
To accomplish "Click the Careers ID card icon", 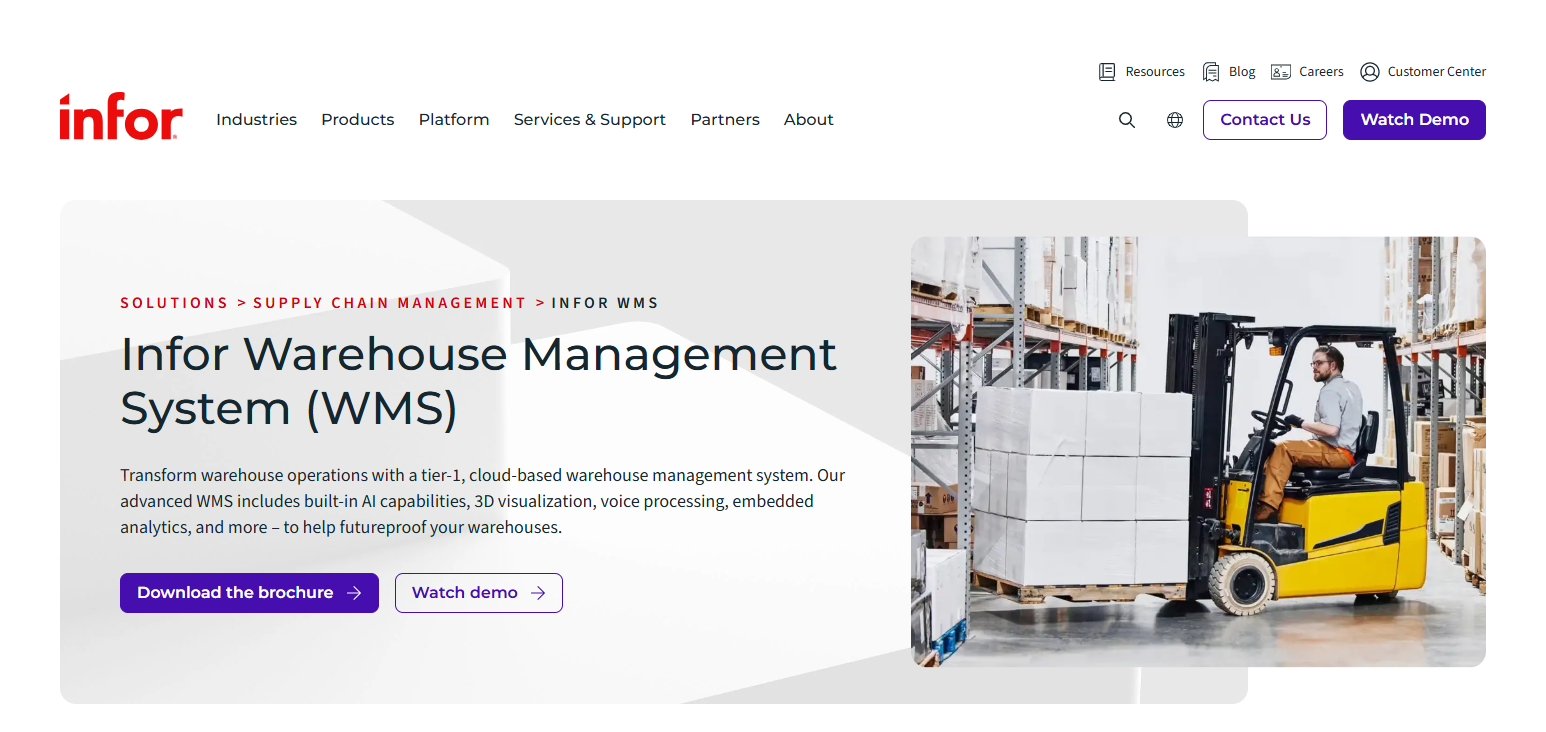I will (x=1281, y=72).
